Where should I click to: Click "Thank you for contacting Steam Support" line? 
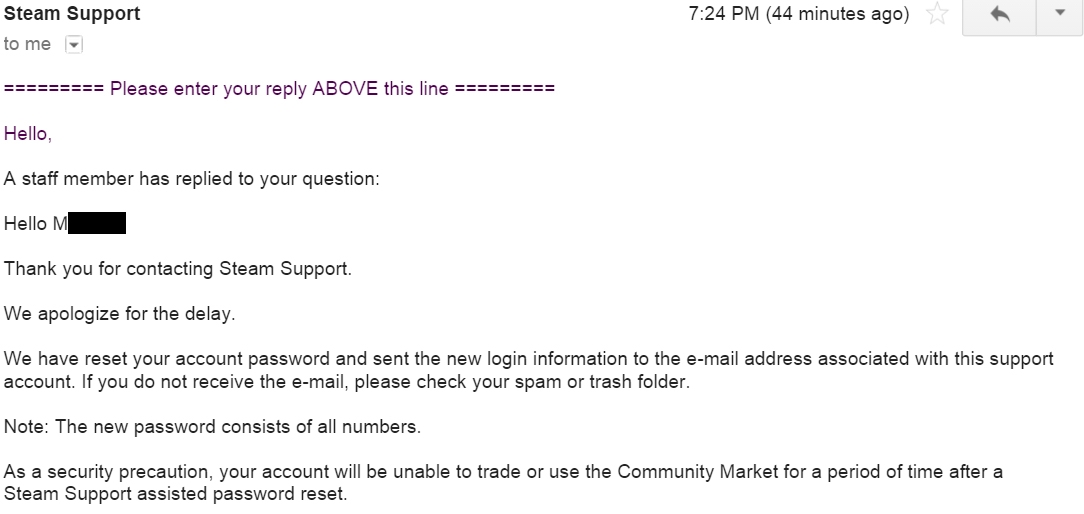(x=178, y=269)
